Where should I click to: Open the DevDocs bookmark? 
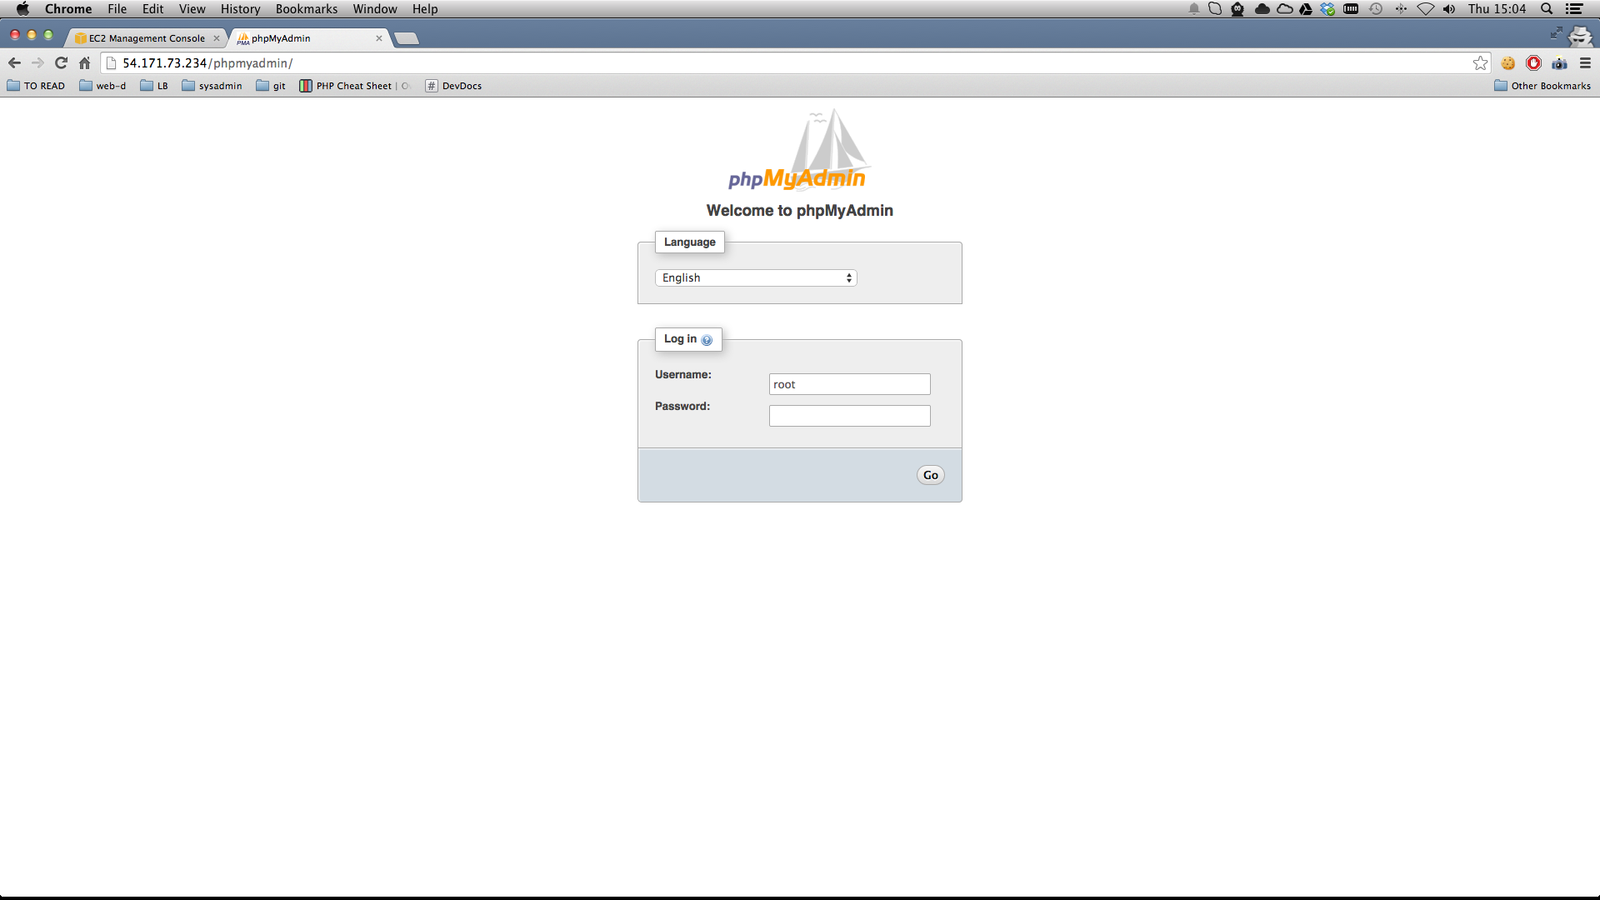454,86
